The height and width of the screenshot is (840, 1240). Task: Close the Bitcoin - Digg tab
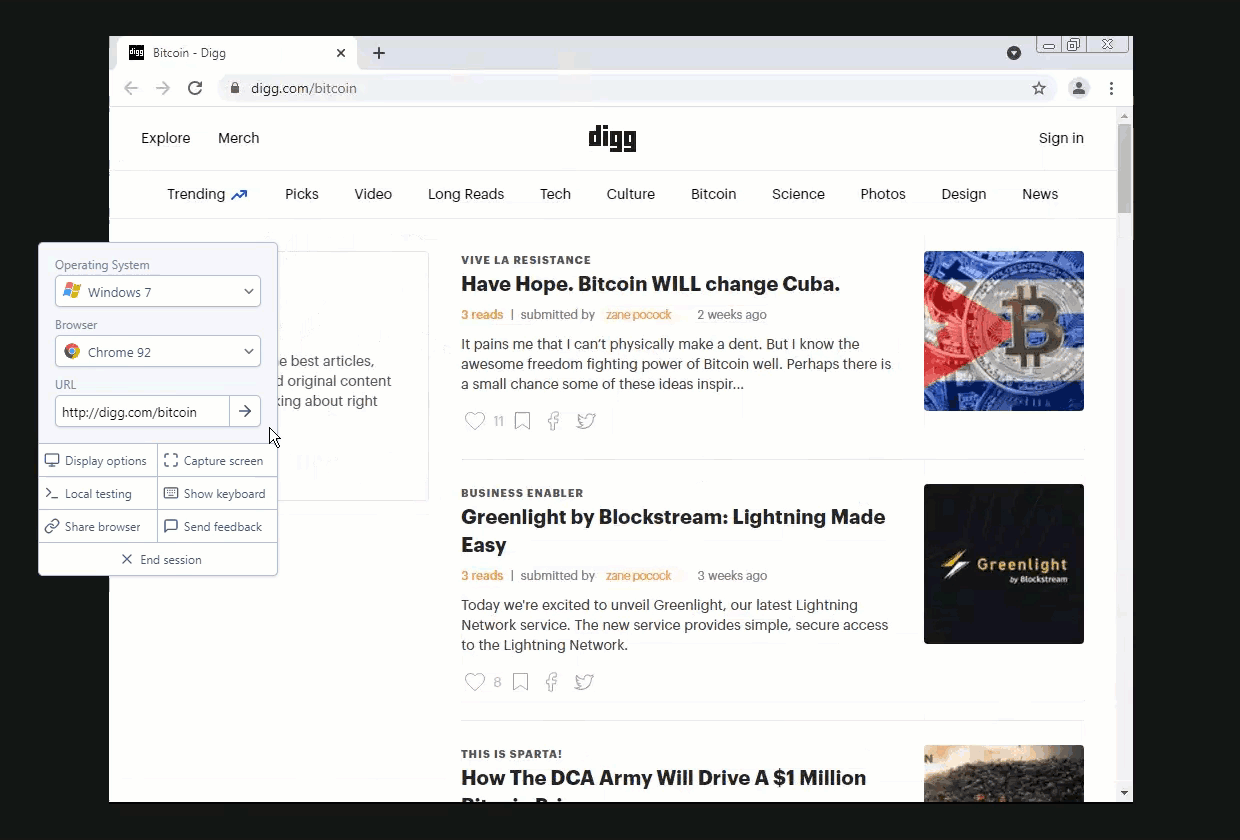click(341, 53)
